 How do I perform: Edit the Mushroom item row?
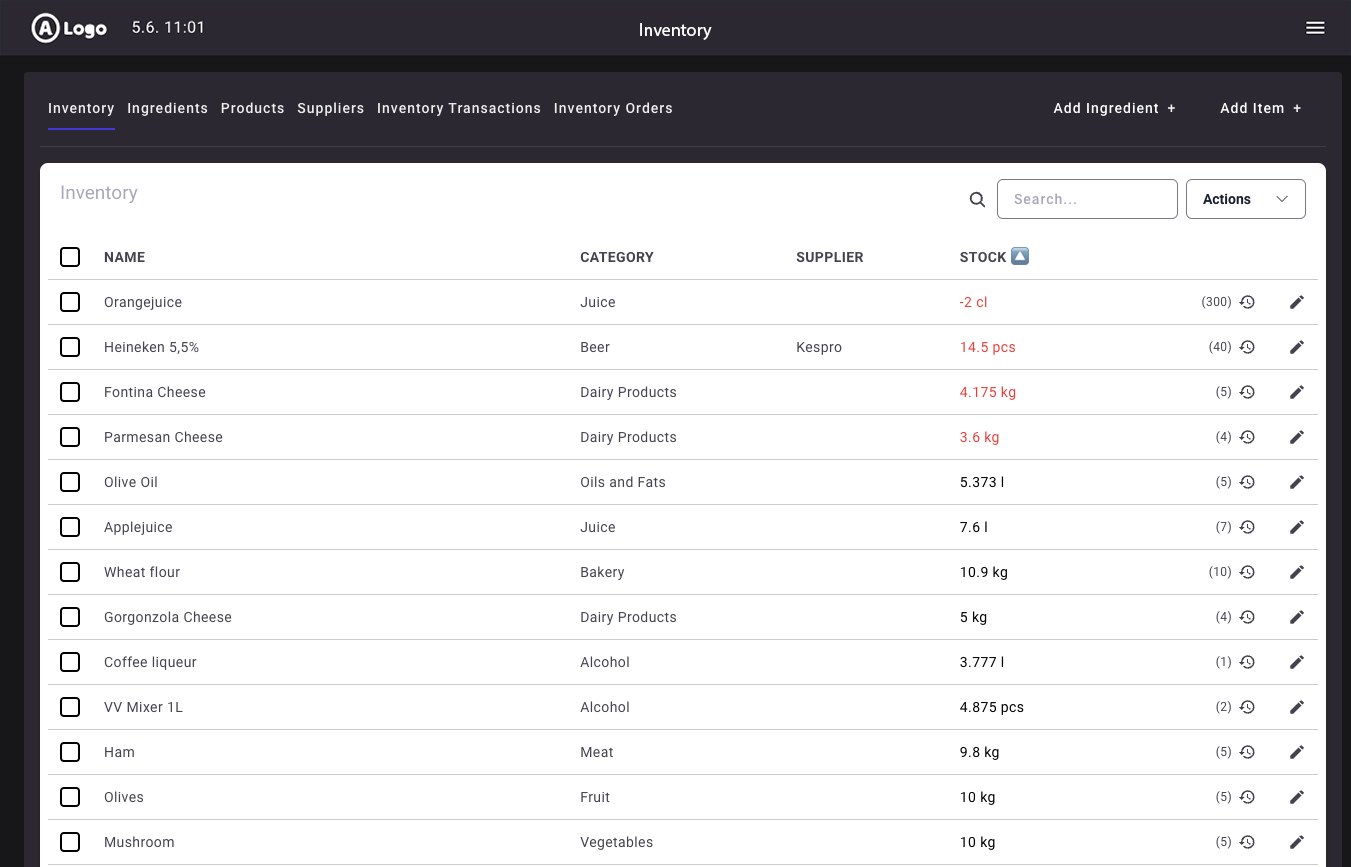[1296, 842]
